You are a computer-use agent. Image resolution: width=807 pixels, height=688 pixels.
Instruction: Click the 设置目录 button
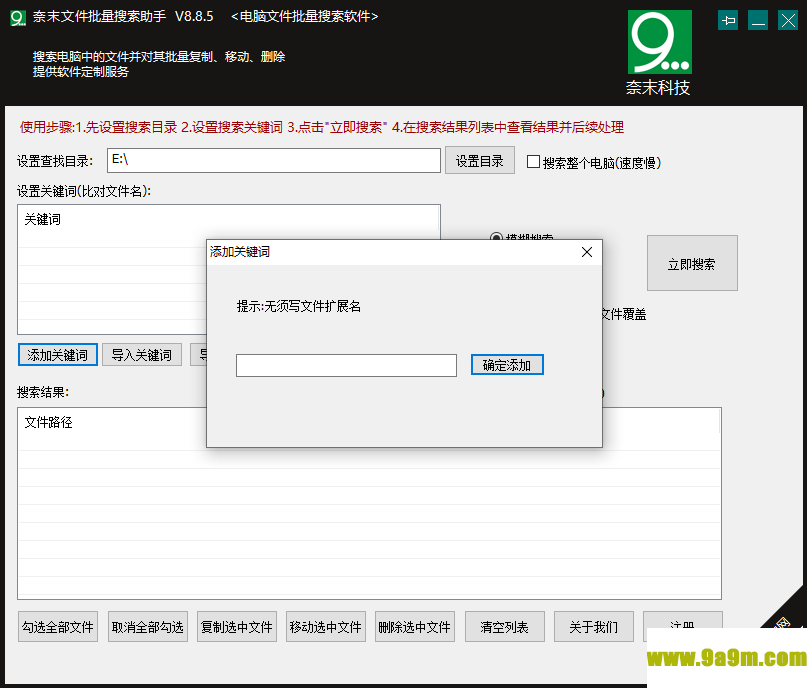pos(480,161)
